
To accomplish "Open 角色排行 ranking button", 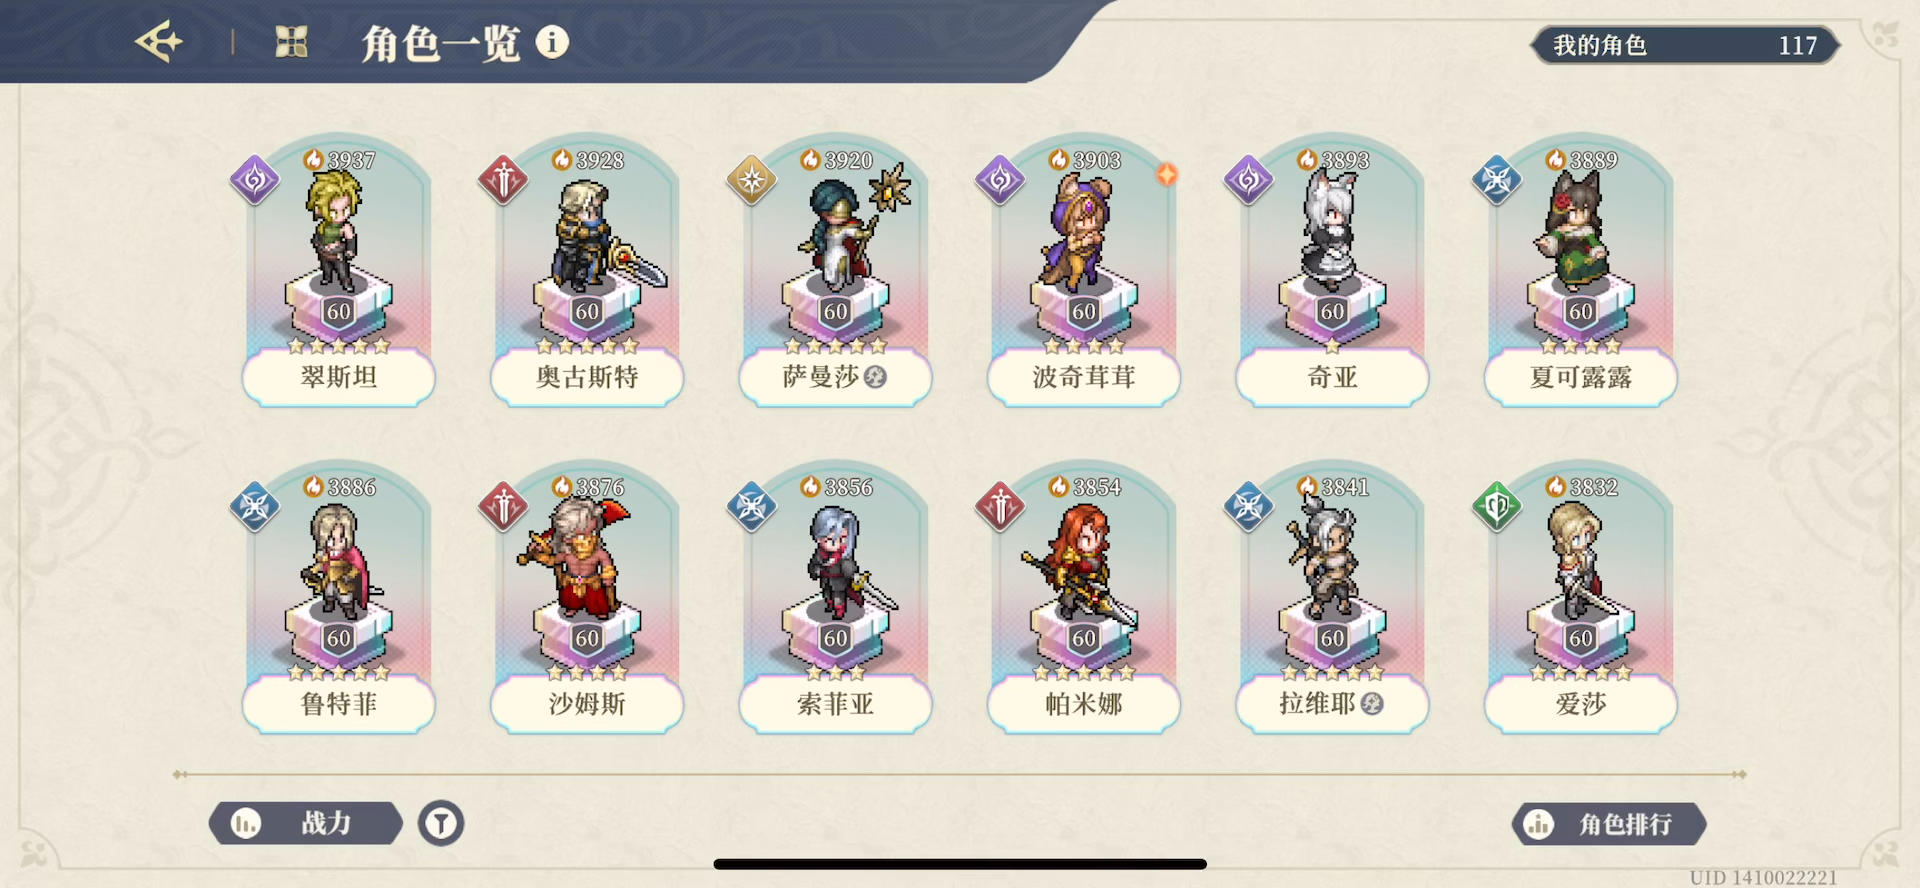I will [1609, 824].
